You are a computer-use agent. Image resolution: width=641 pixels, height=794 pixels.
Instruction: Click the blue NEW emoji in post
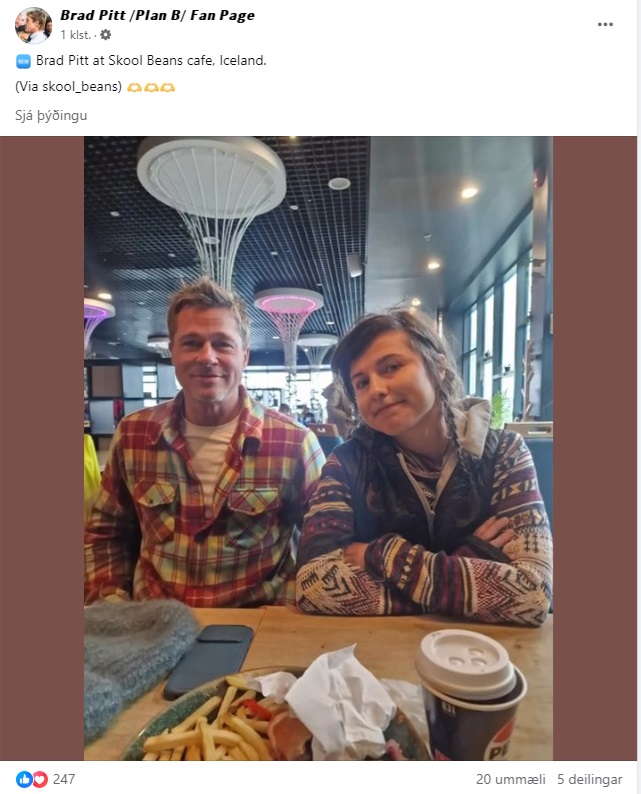coord(23,61)
